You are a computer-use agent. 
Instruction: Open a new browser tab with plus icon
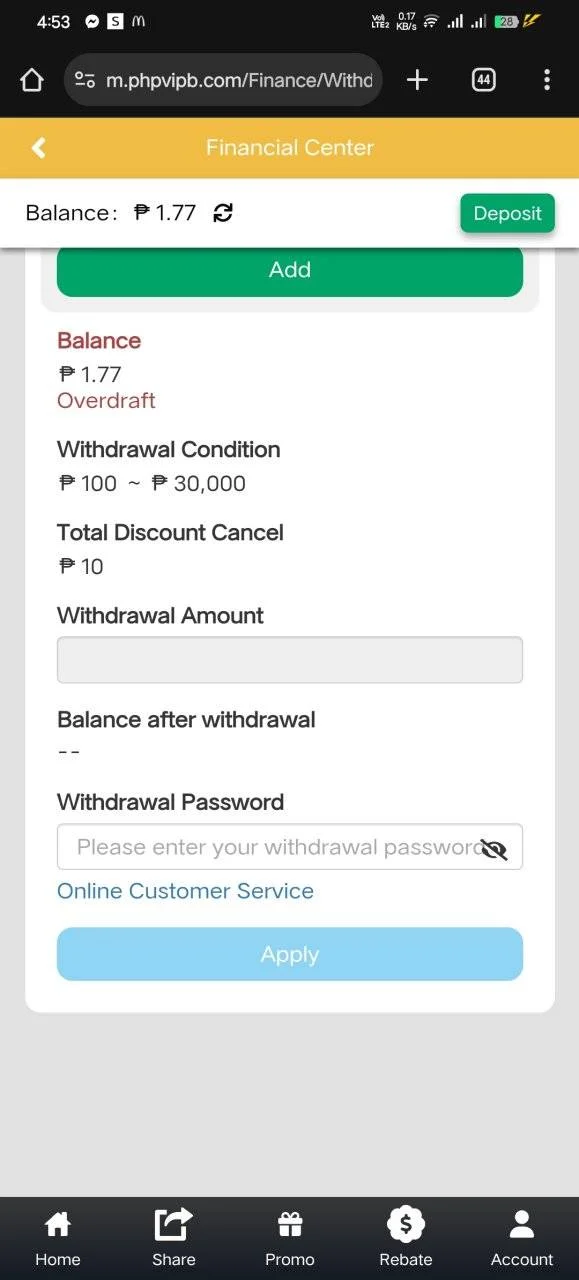[418, 81]
